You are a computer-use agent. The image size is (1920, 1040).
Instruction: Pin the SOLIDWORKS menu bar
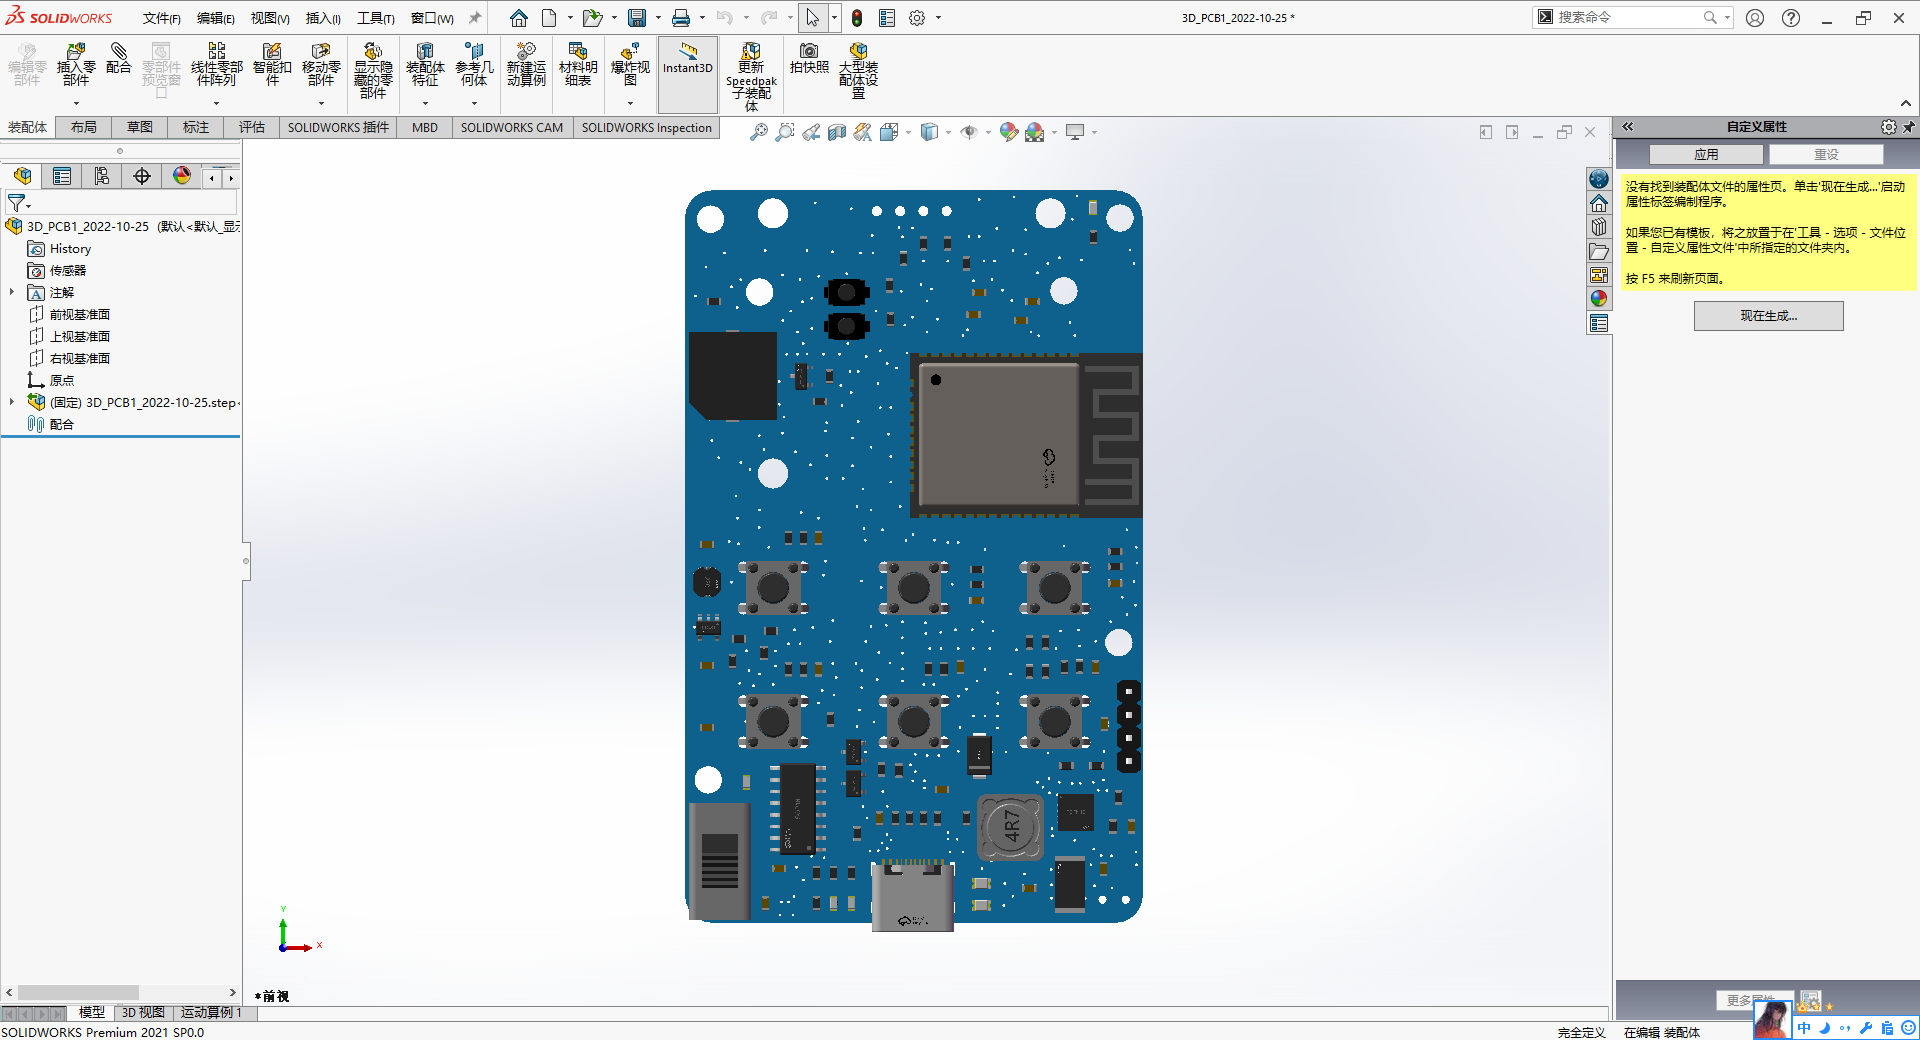475,18
